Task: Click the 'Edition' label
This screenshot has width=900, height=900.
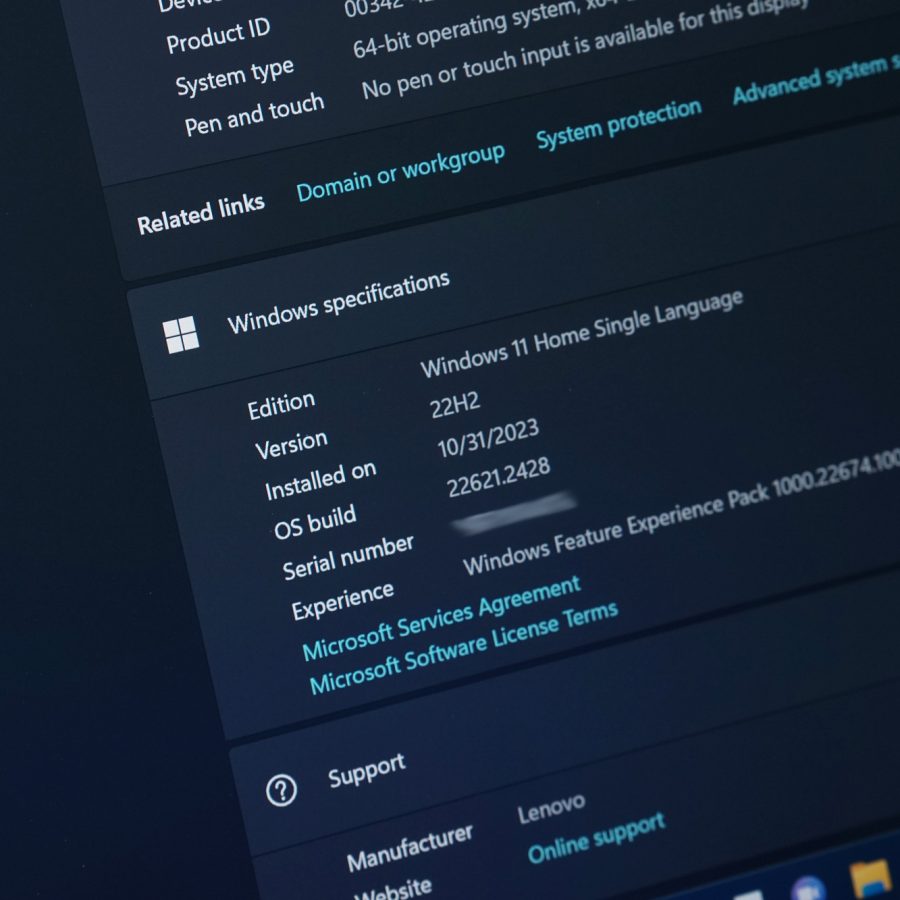Action: click(x=281, y=405)
